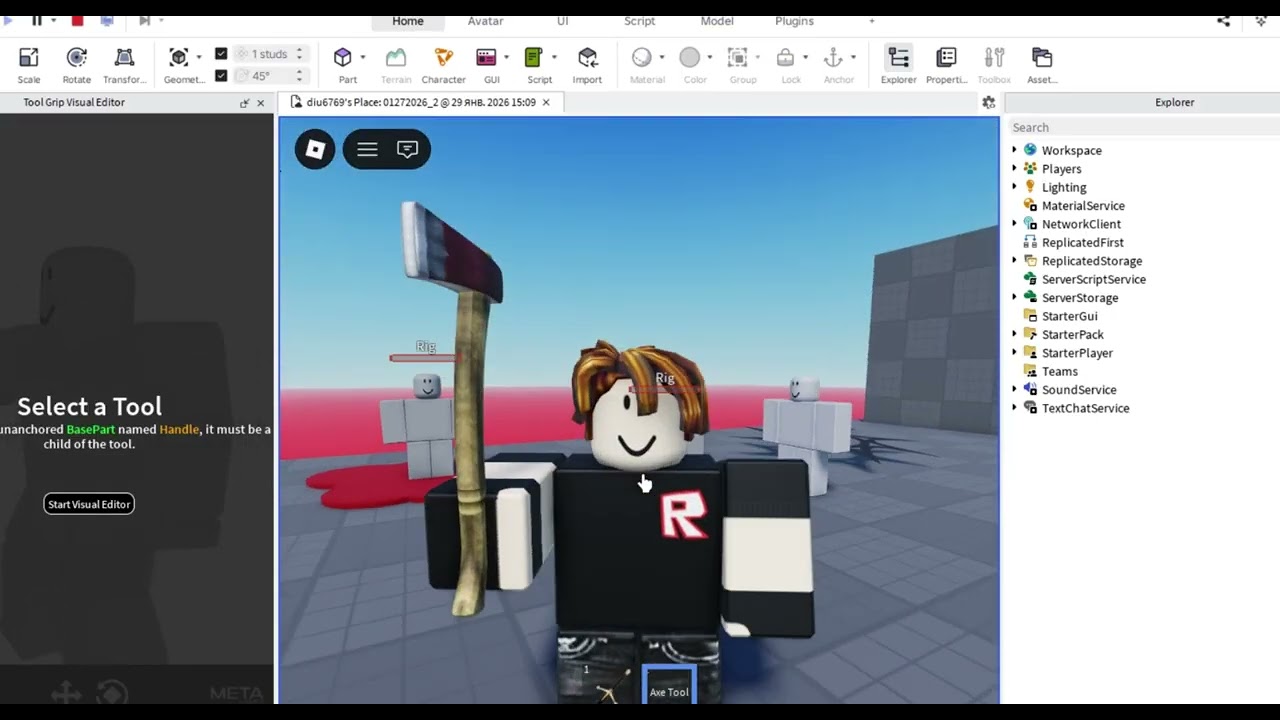The image size is (1280, 720).
Task: Switch to the Plugins ribbon tab
Action: pyautogui.click(x=794, y=21)
